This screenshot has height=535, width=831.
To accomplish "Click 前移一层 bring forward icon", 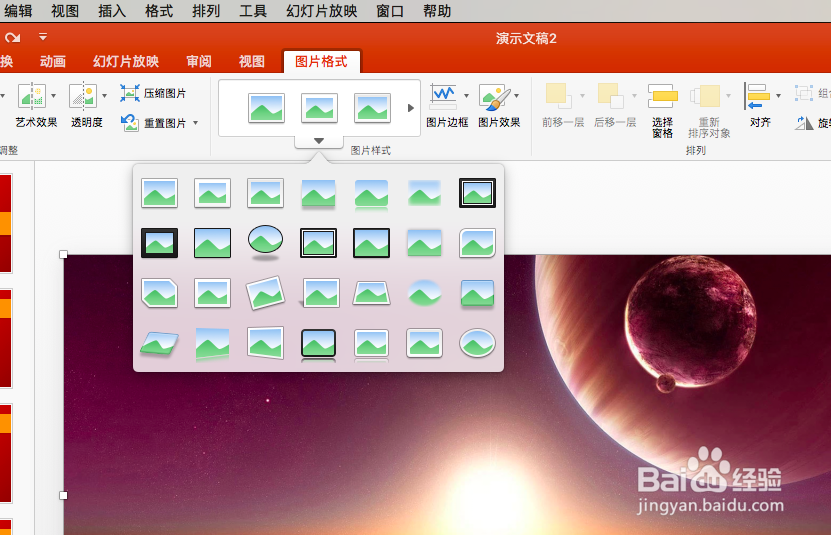I will pyautogui.click(x=558, y=96).
